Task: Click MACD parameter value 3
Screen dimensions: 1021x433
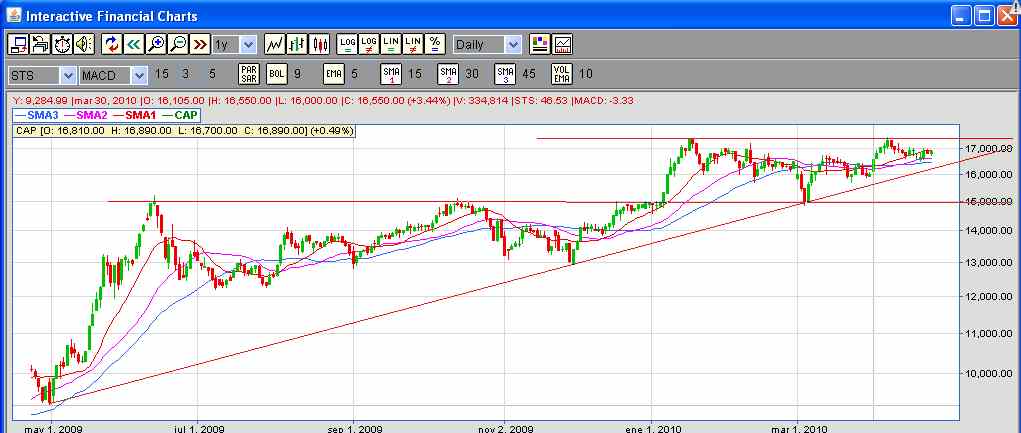Action: pyautogui.click(x=186, y=74)
